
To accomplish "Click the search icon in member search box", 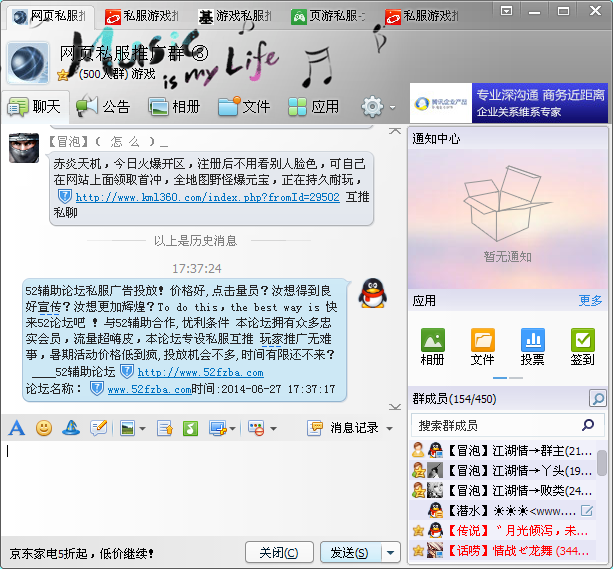I will (x=588, y=425).
